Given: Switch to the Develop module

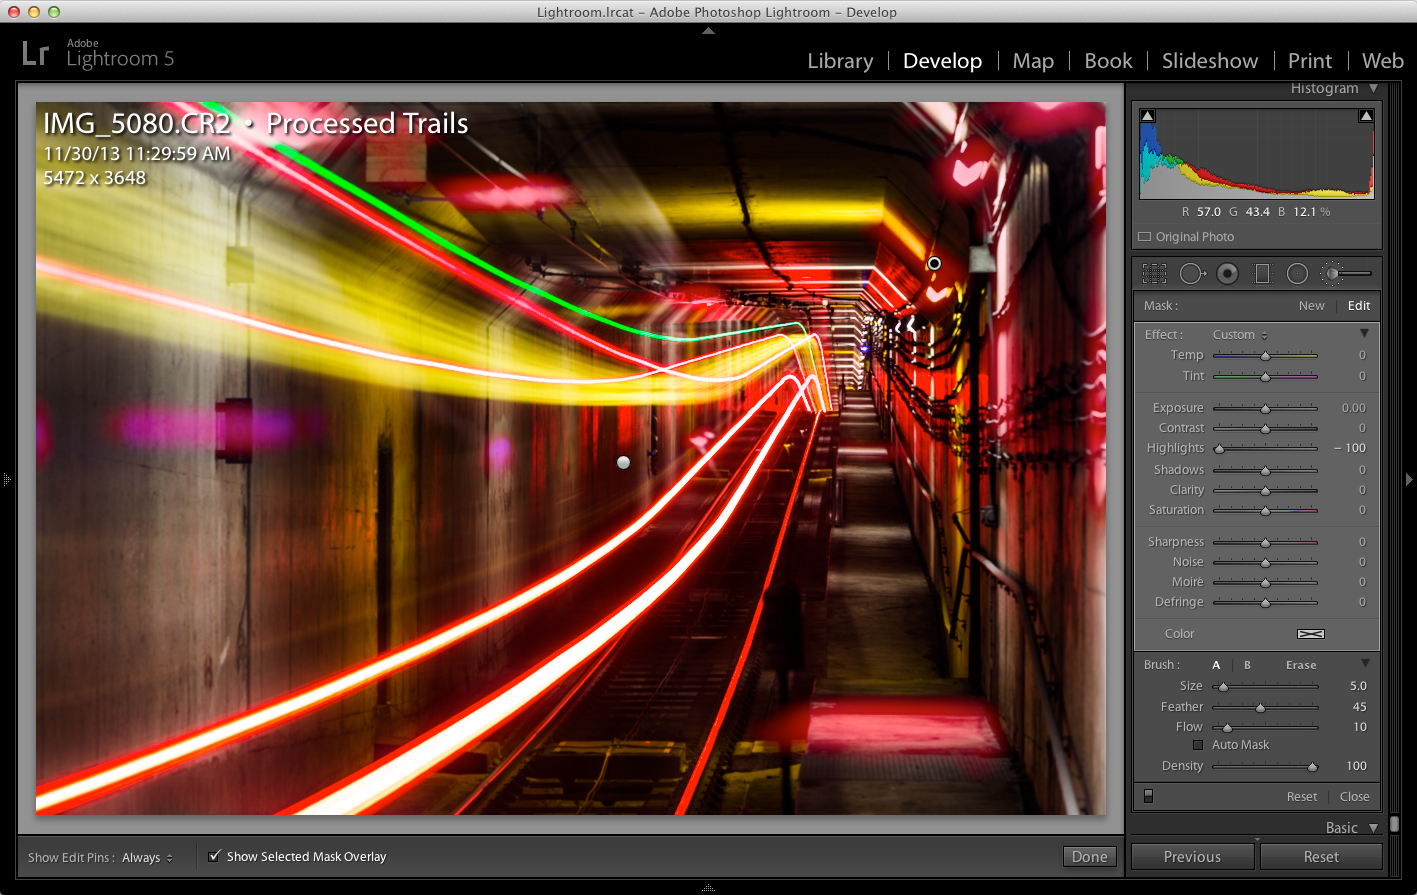Looking at the screenshot, I should [x=942, y=61].
